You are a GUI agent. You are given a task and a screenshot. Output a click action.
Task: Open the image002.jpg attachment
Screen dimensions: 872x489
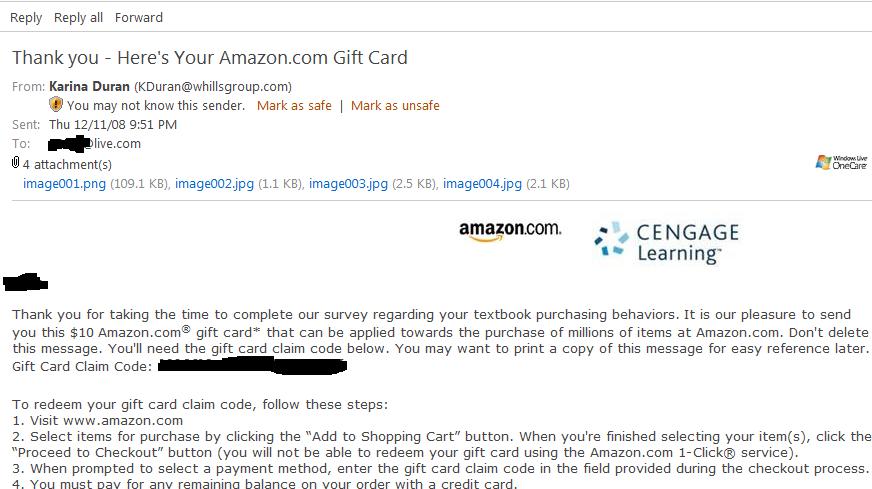215,183
